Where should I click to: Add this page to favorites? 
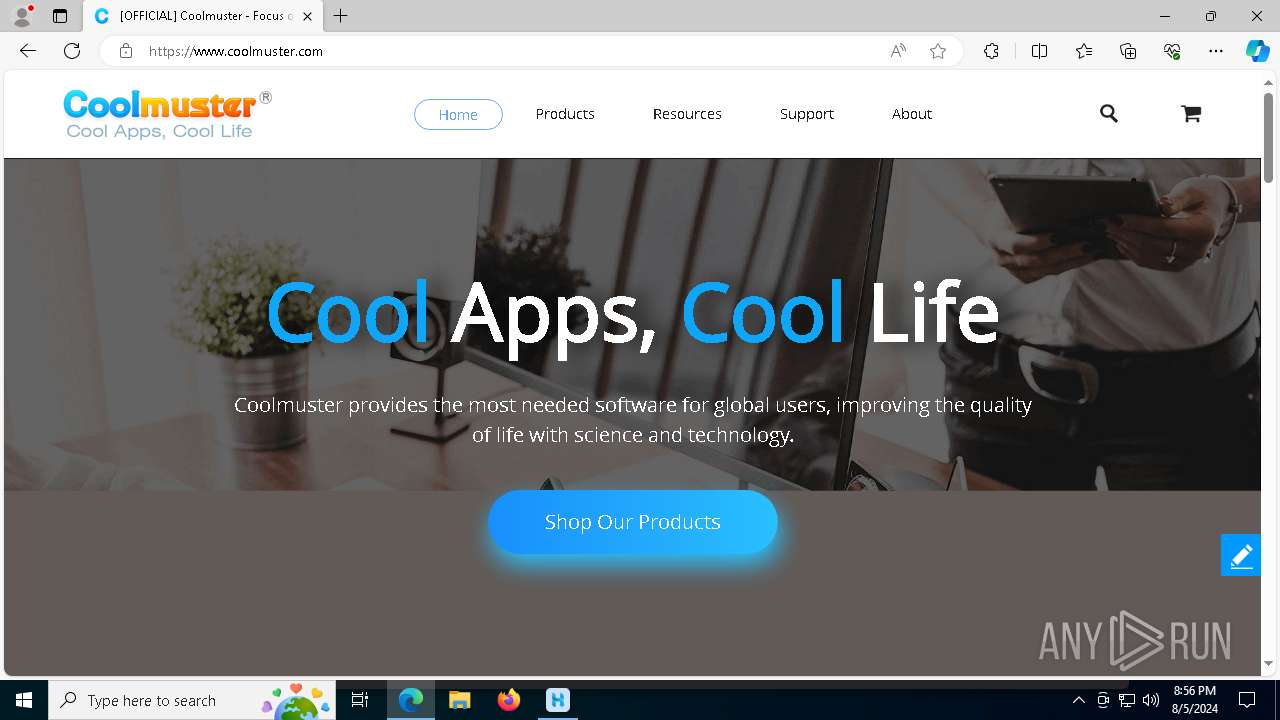938,51
